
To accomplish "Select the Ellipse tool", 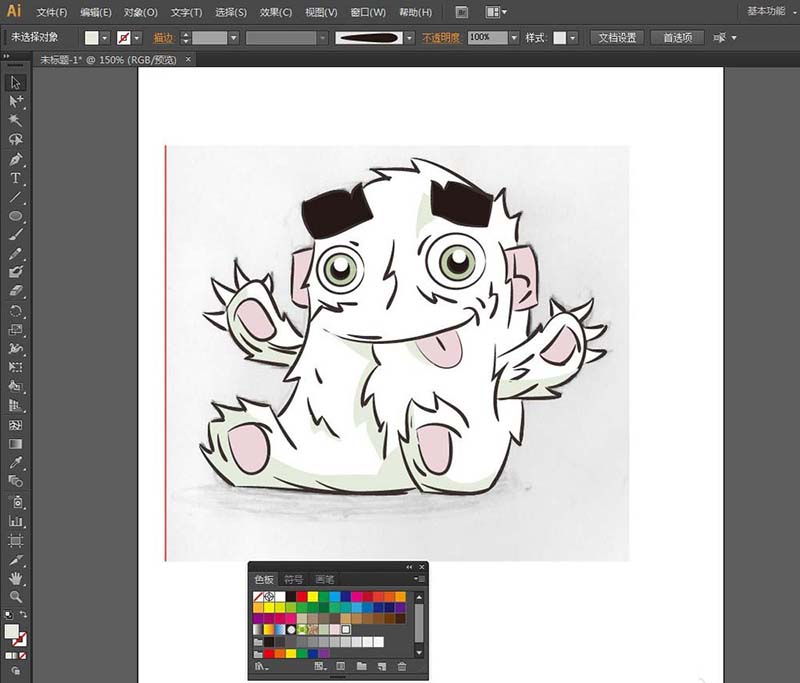I will point(15,216).
